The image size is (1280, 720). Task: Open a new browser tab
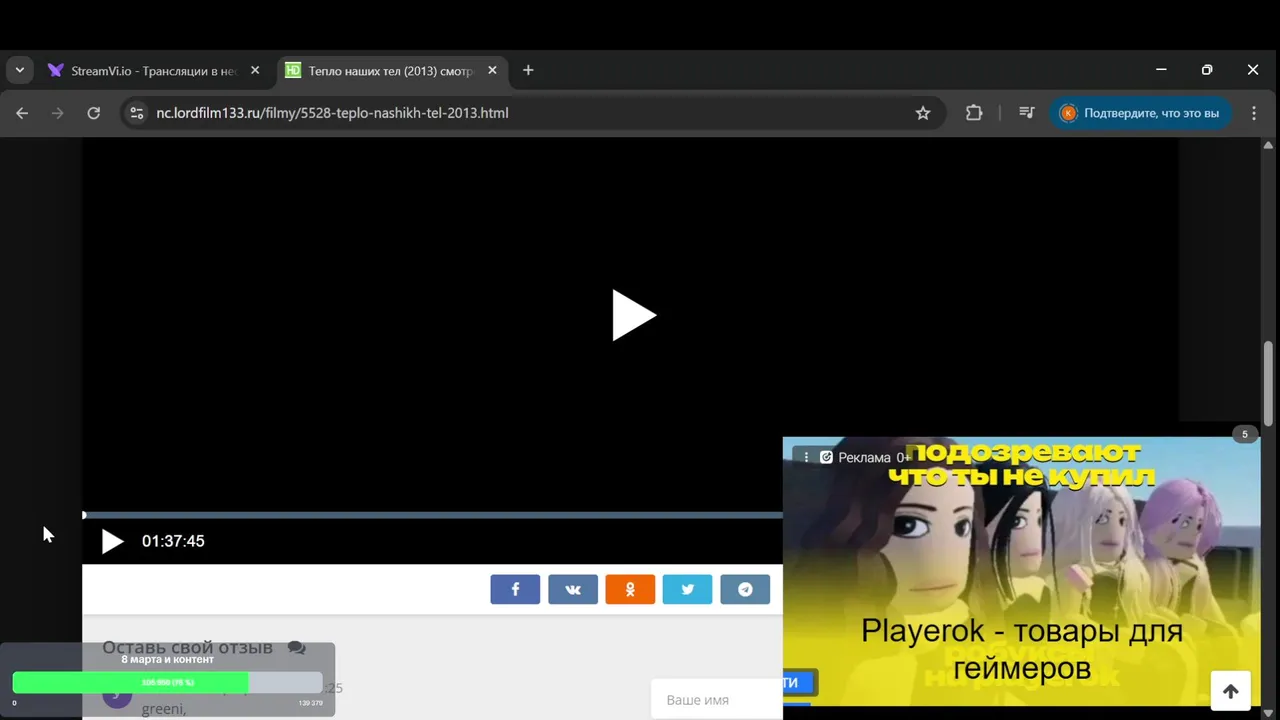click(528, 71)
